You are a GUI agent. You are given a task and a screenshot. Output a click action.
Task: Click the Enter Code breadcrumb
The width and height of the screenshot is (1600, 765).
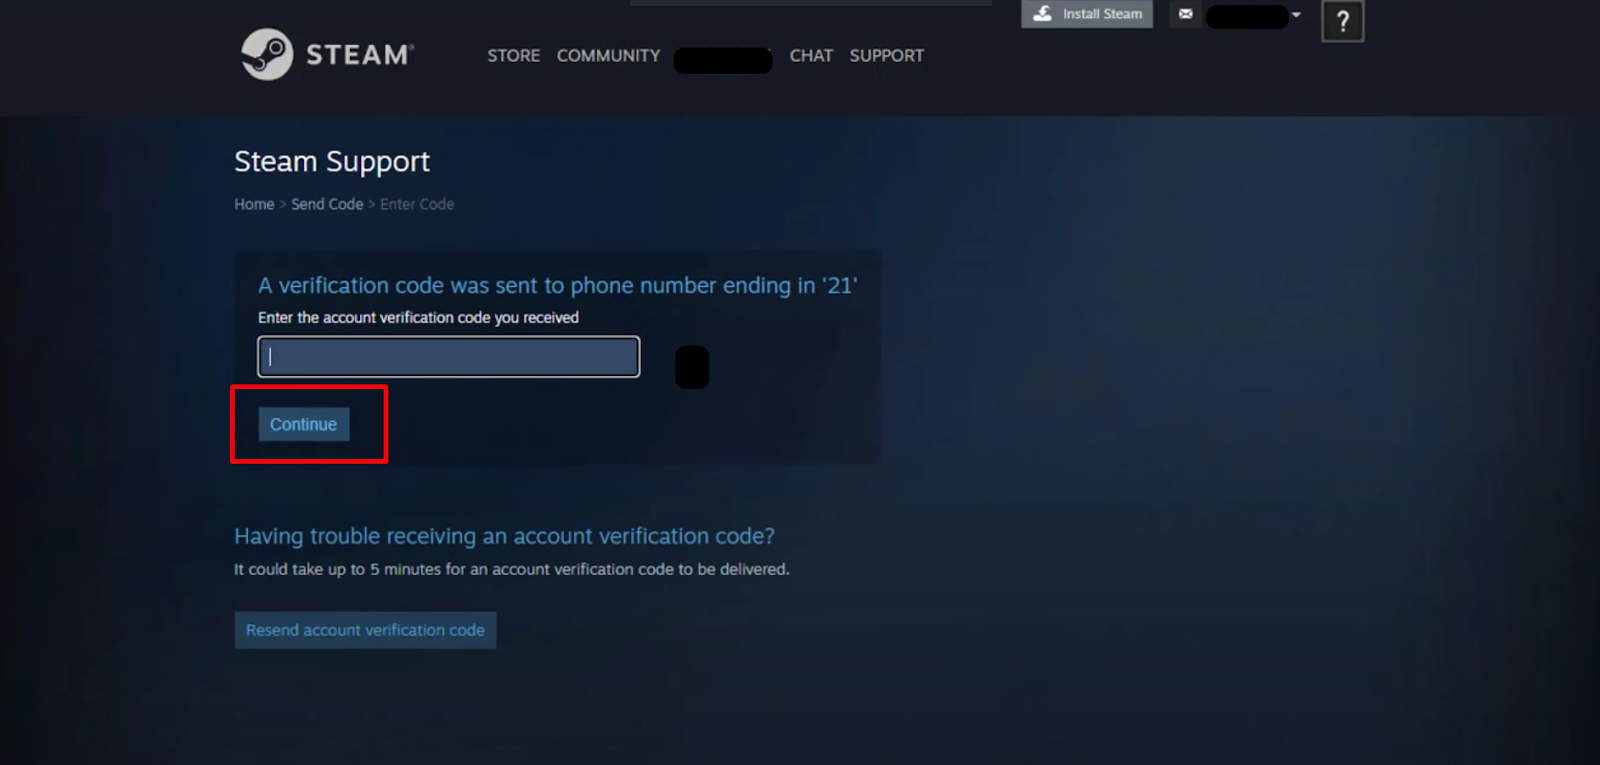click(417, 204)
